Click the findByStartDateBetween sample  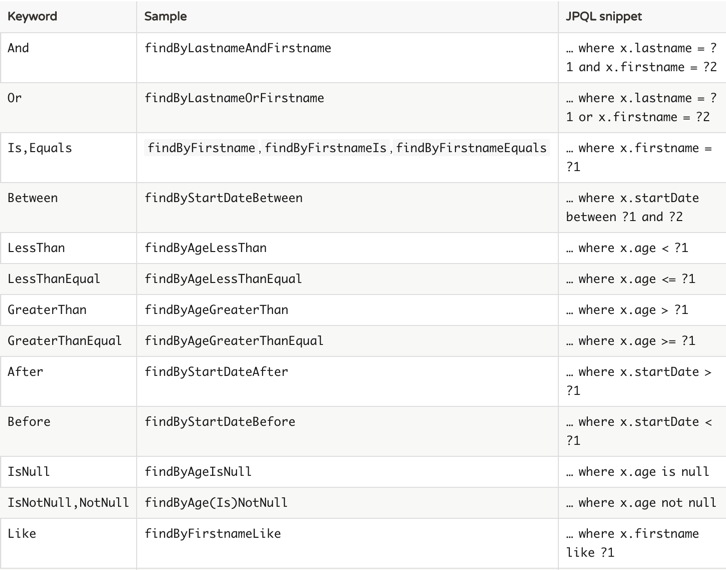pos(223,198)
